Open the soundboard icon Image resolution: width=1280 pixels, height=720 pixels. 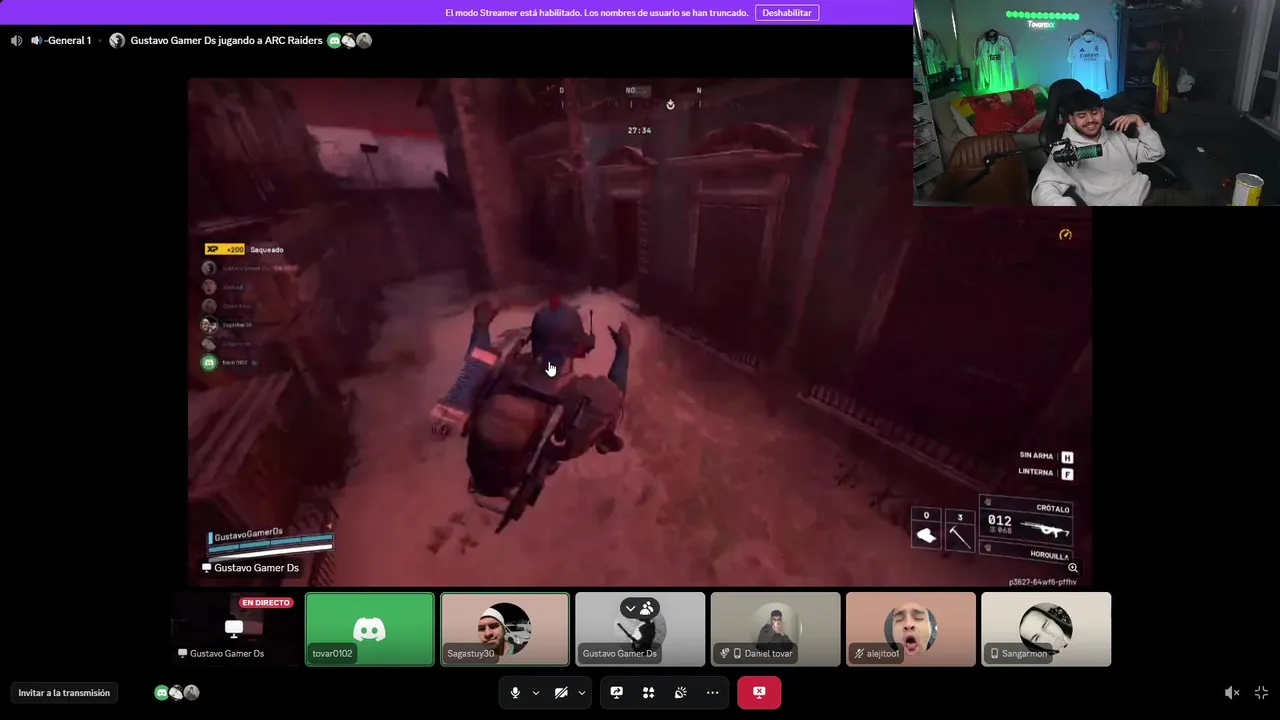point(680,692)
